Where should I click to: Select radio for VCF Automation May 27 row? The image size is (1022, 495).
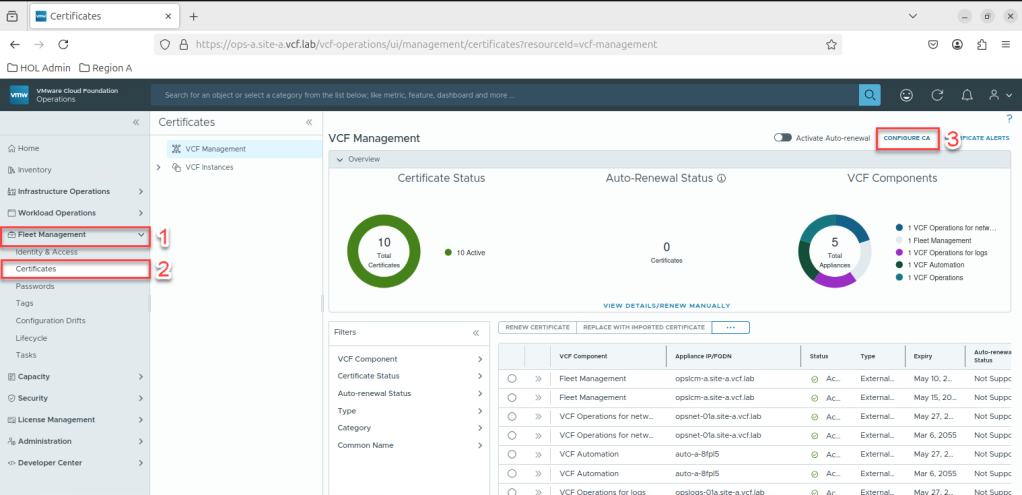(512, 454)
